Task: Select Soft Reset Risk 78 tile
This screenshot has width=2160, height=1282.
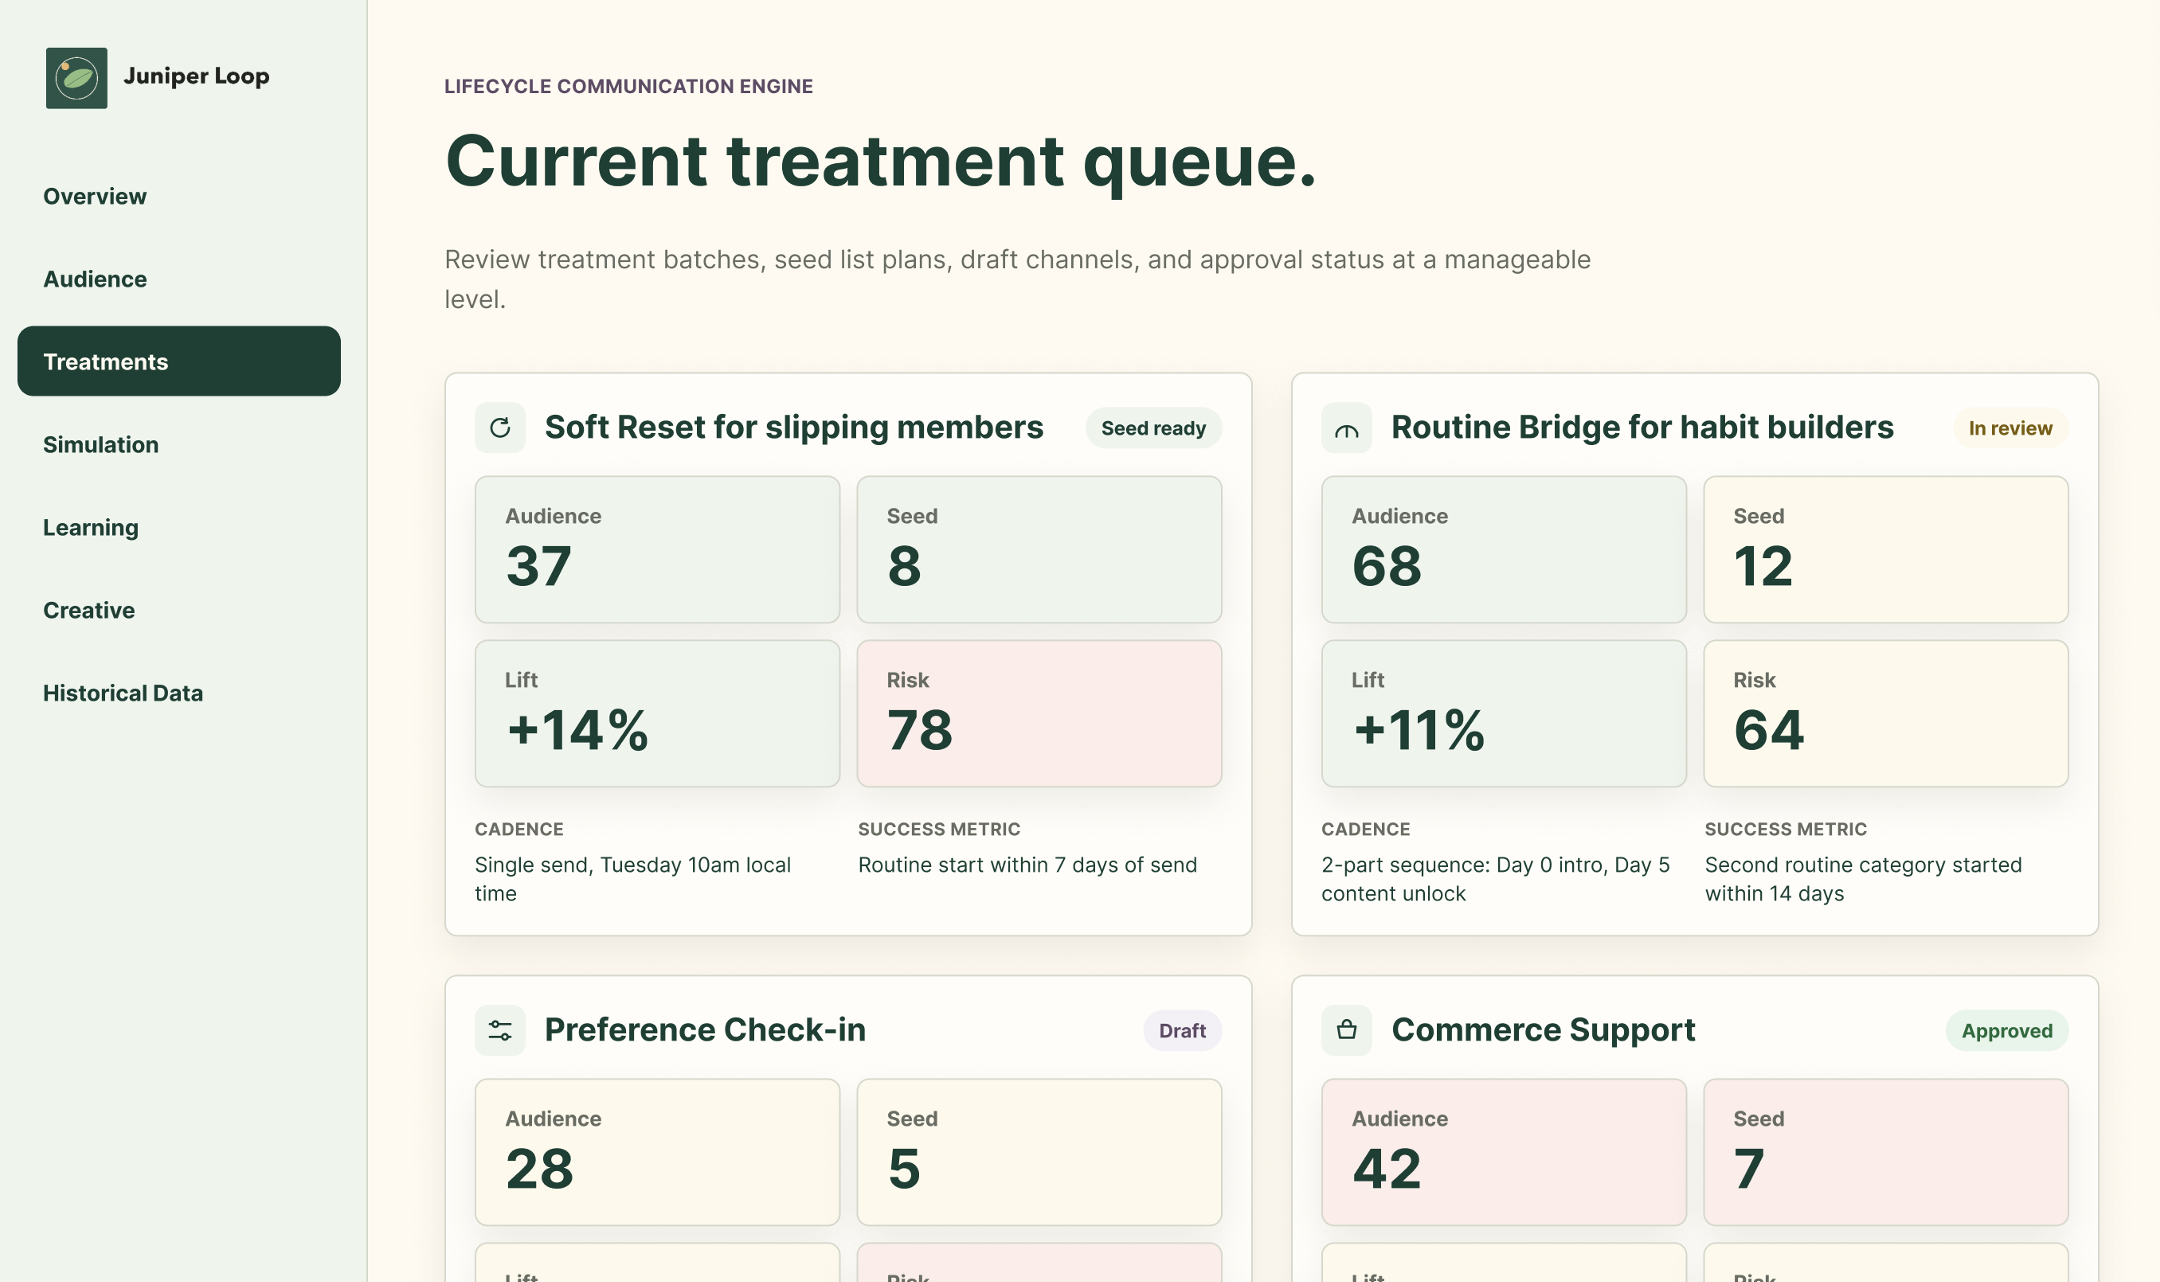Action: pyautogui.click(x=1039, y=713)
